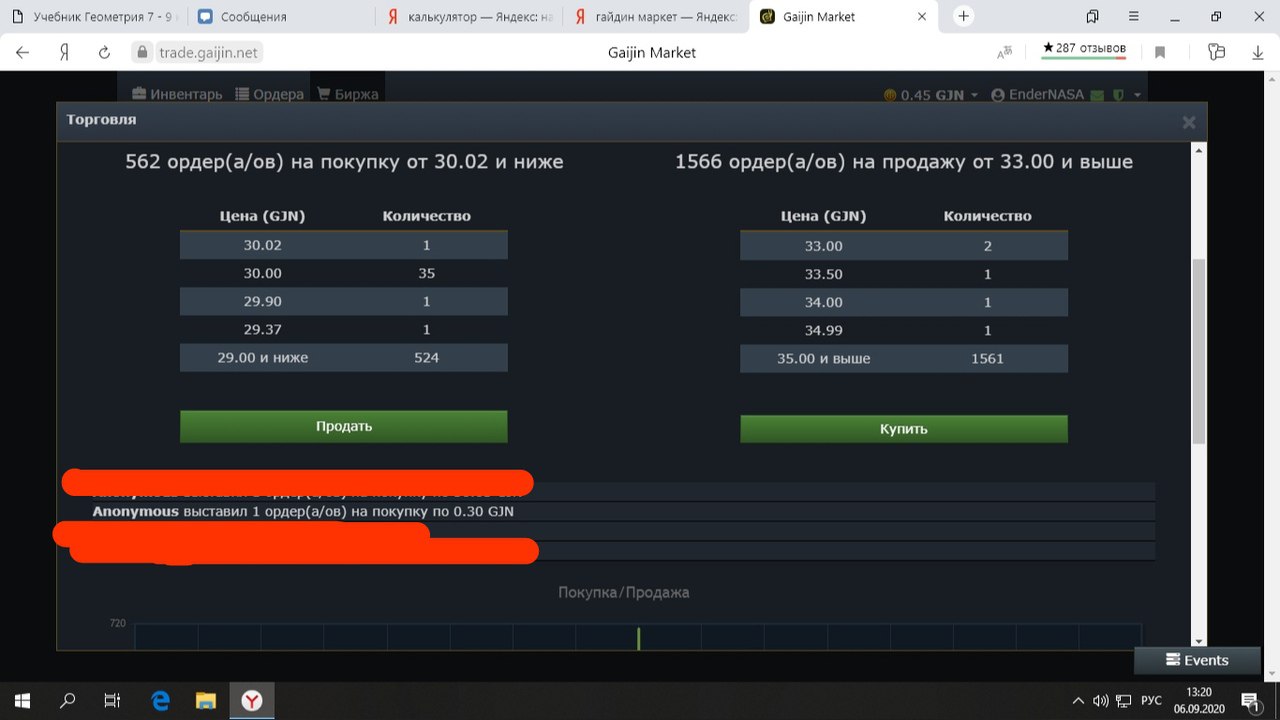The image size is (1280, 720).
Task: Open Windows taskbar search
Action: coord(67,701)
